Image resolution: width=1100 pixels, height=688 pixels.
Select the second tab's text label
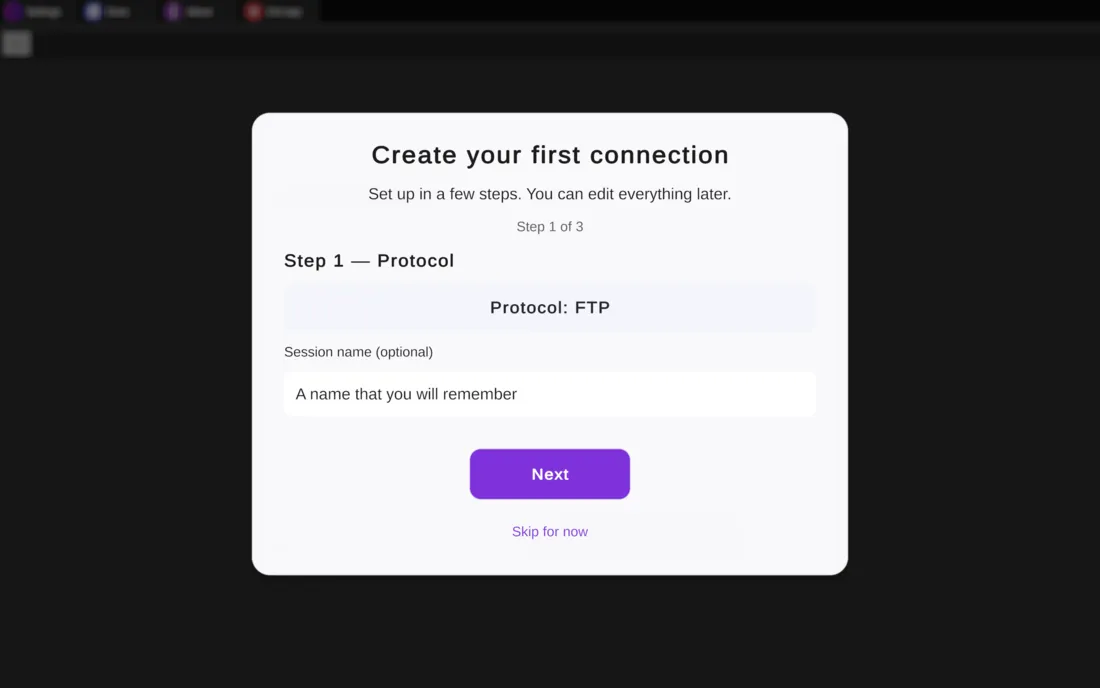click(x=117, y=12)
